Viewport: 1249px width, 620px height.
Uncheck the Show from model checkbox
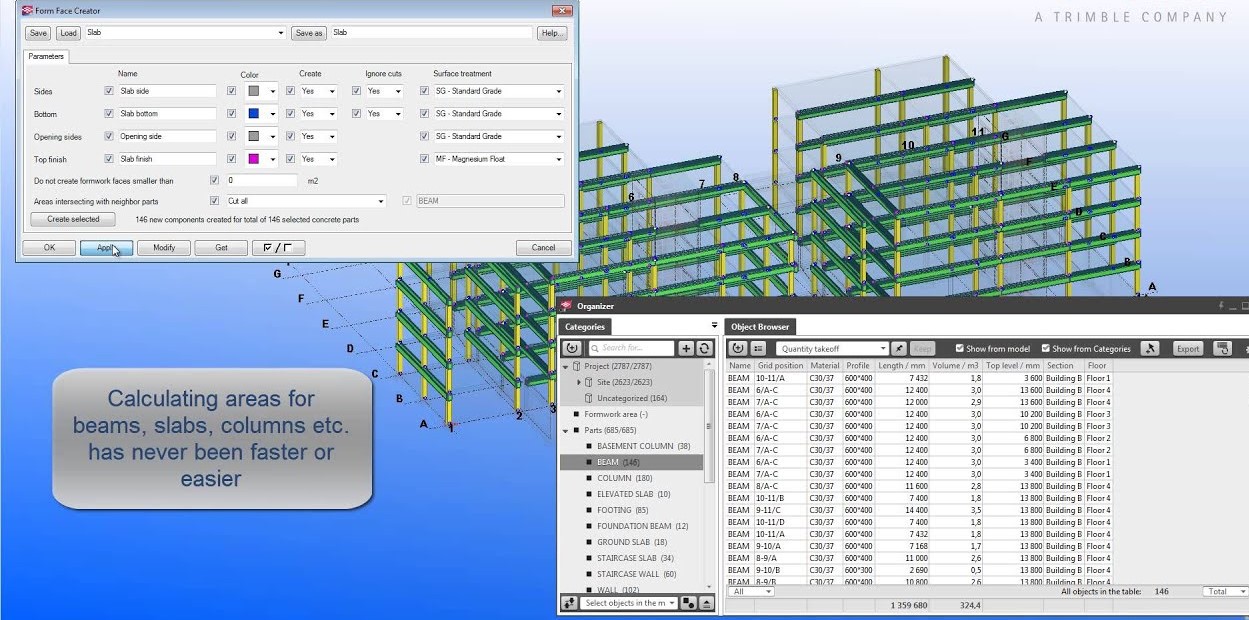pyautogui.click(x=960, y=349)
